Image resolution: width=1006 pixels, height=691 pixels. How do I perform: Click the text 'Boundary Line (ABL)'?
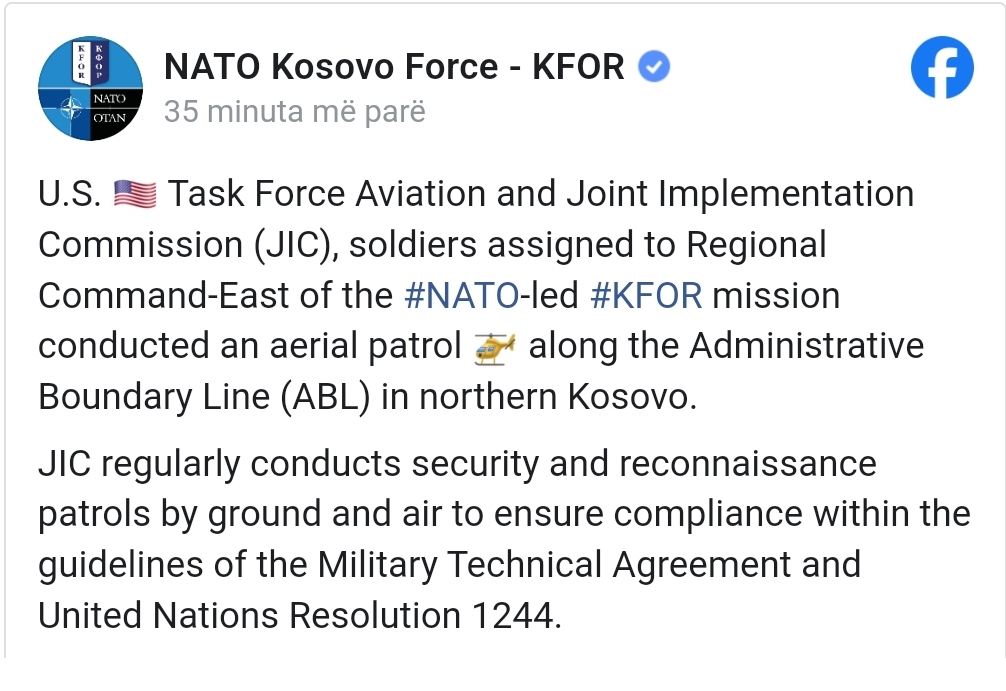[x=204, y=397]
